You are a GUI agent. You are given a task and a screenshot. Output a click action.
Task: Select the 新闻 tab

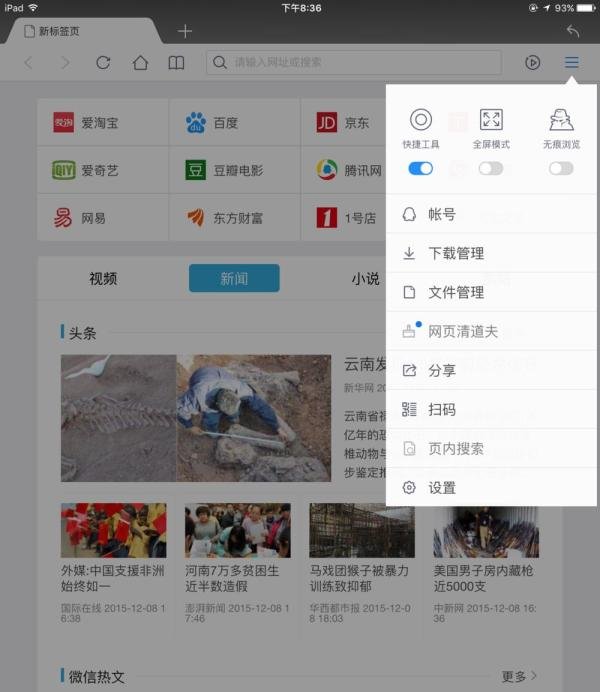point(234,278)
